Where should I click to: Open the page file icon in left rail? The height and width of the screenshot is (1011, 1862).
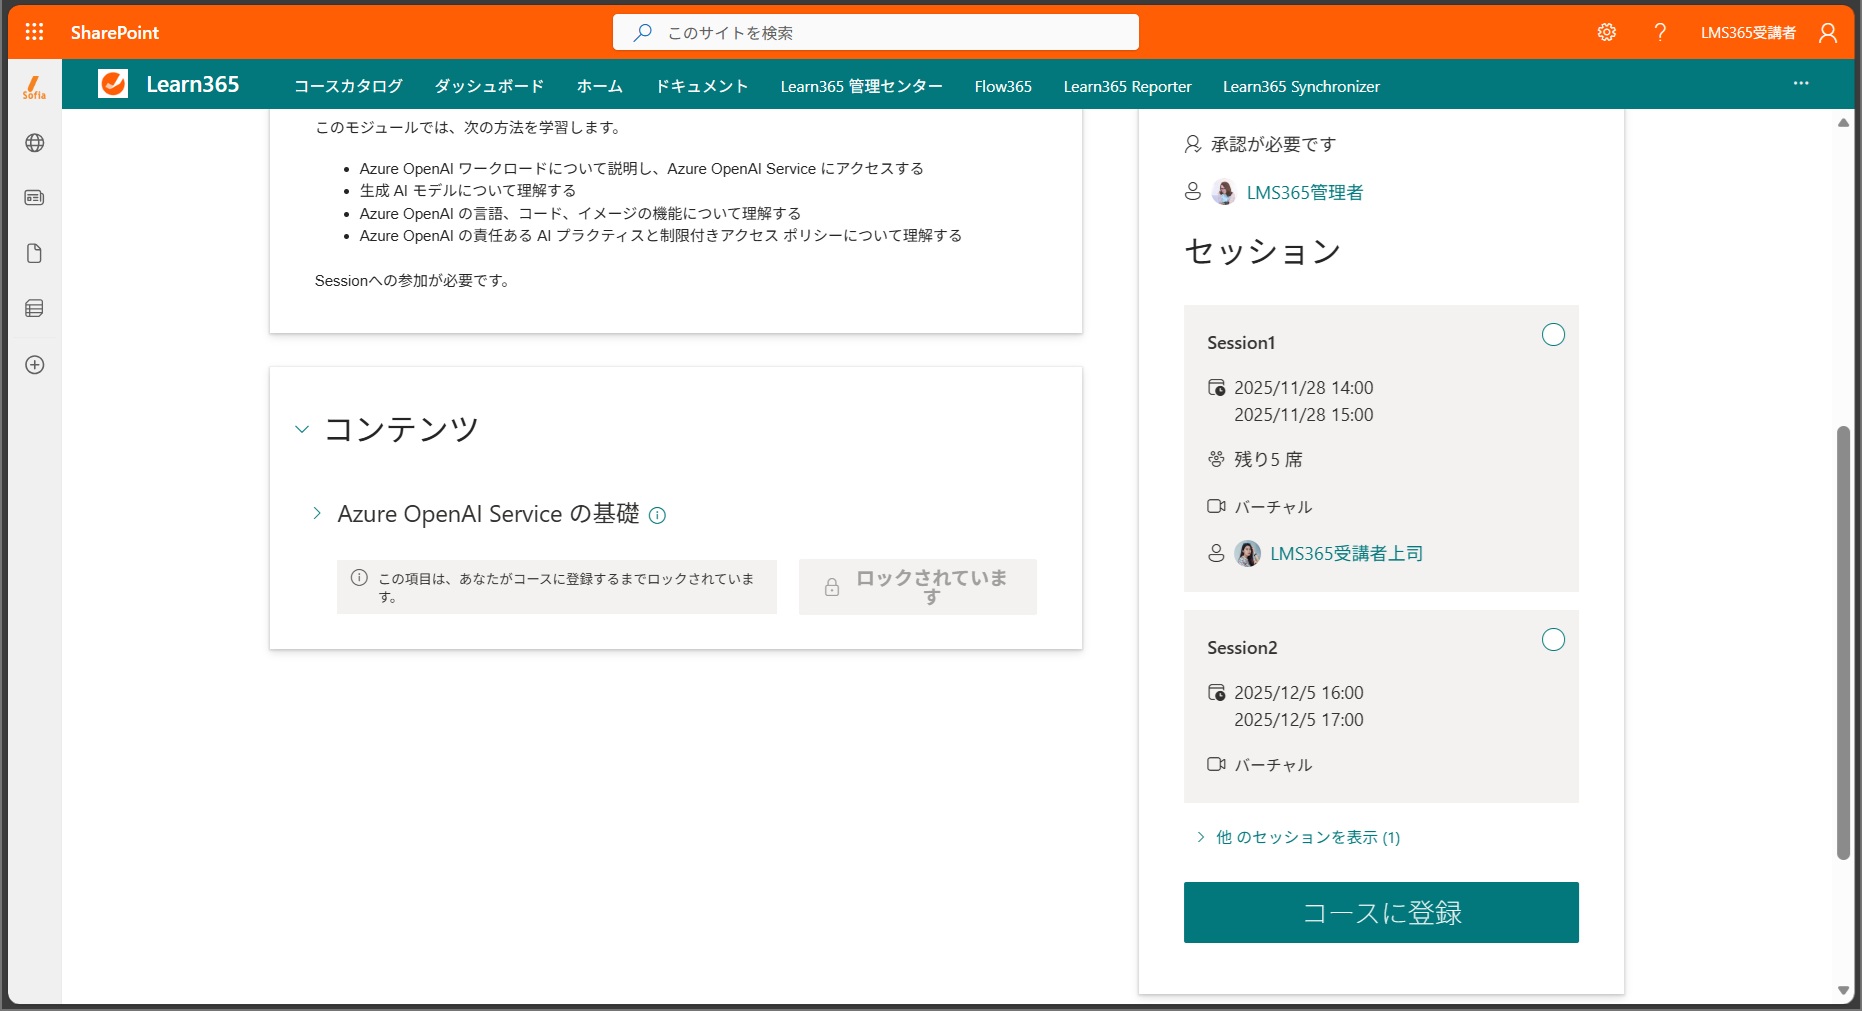click(x=35, y=253)
